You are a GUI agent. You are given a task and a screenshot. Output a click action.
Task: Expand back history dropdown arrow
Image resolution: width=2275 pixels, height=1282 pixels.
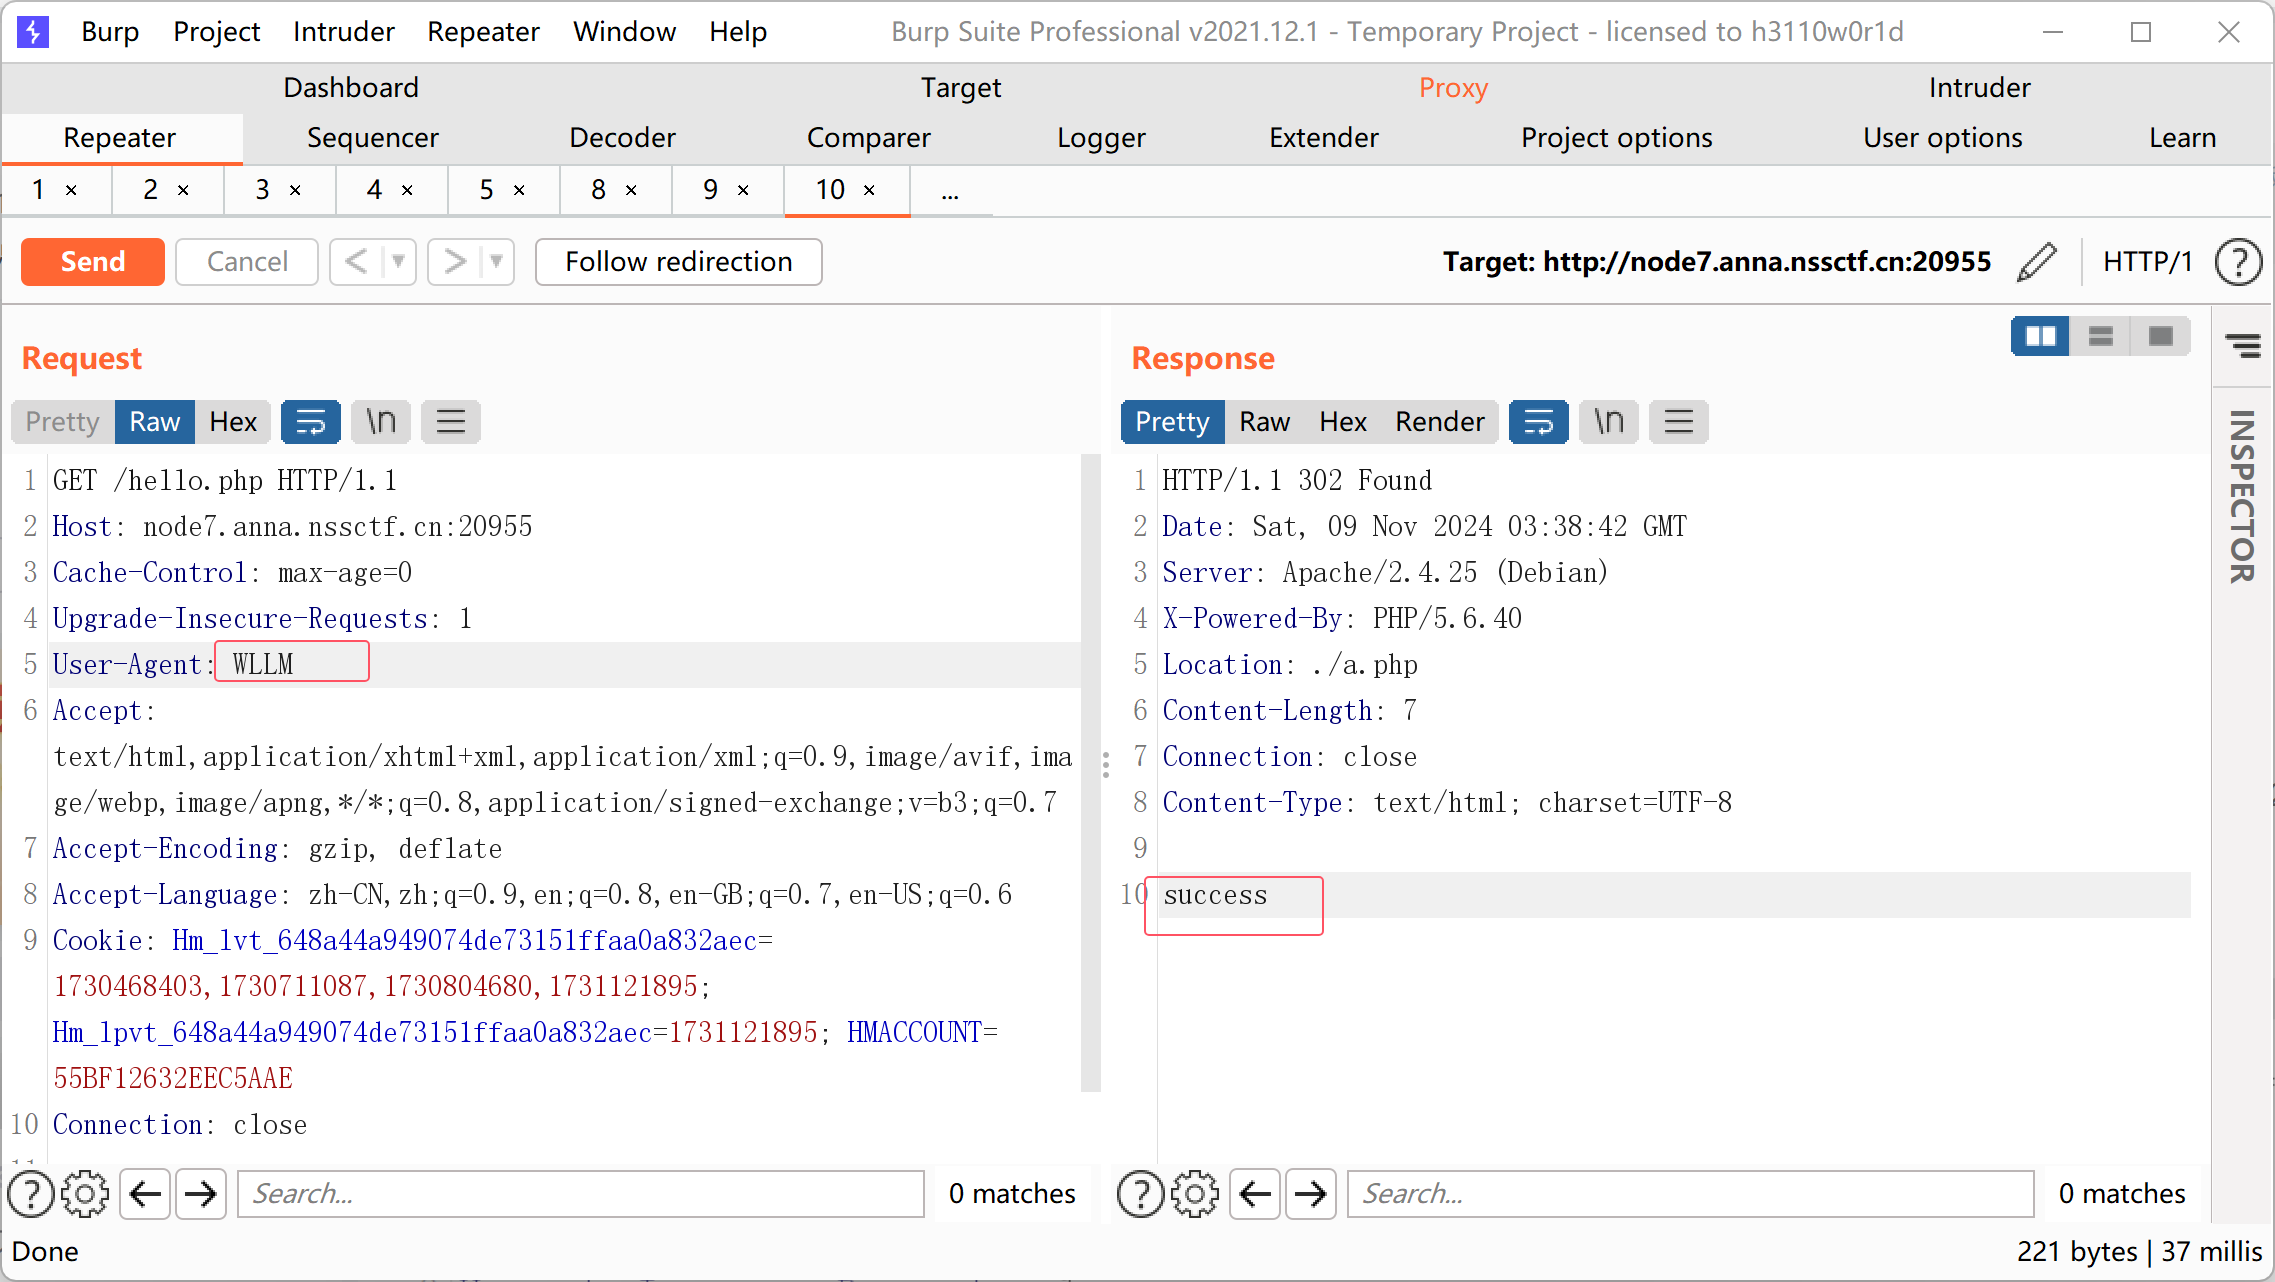tap(398, 262)
